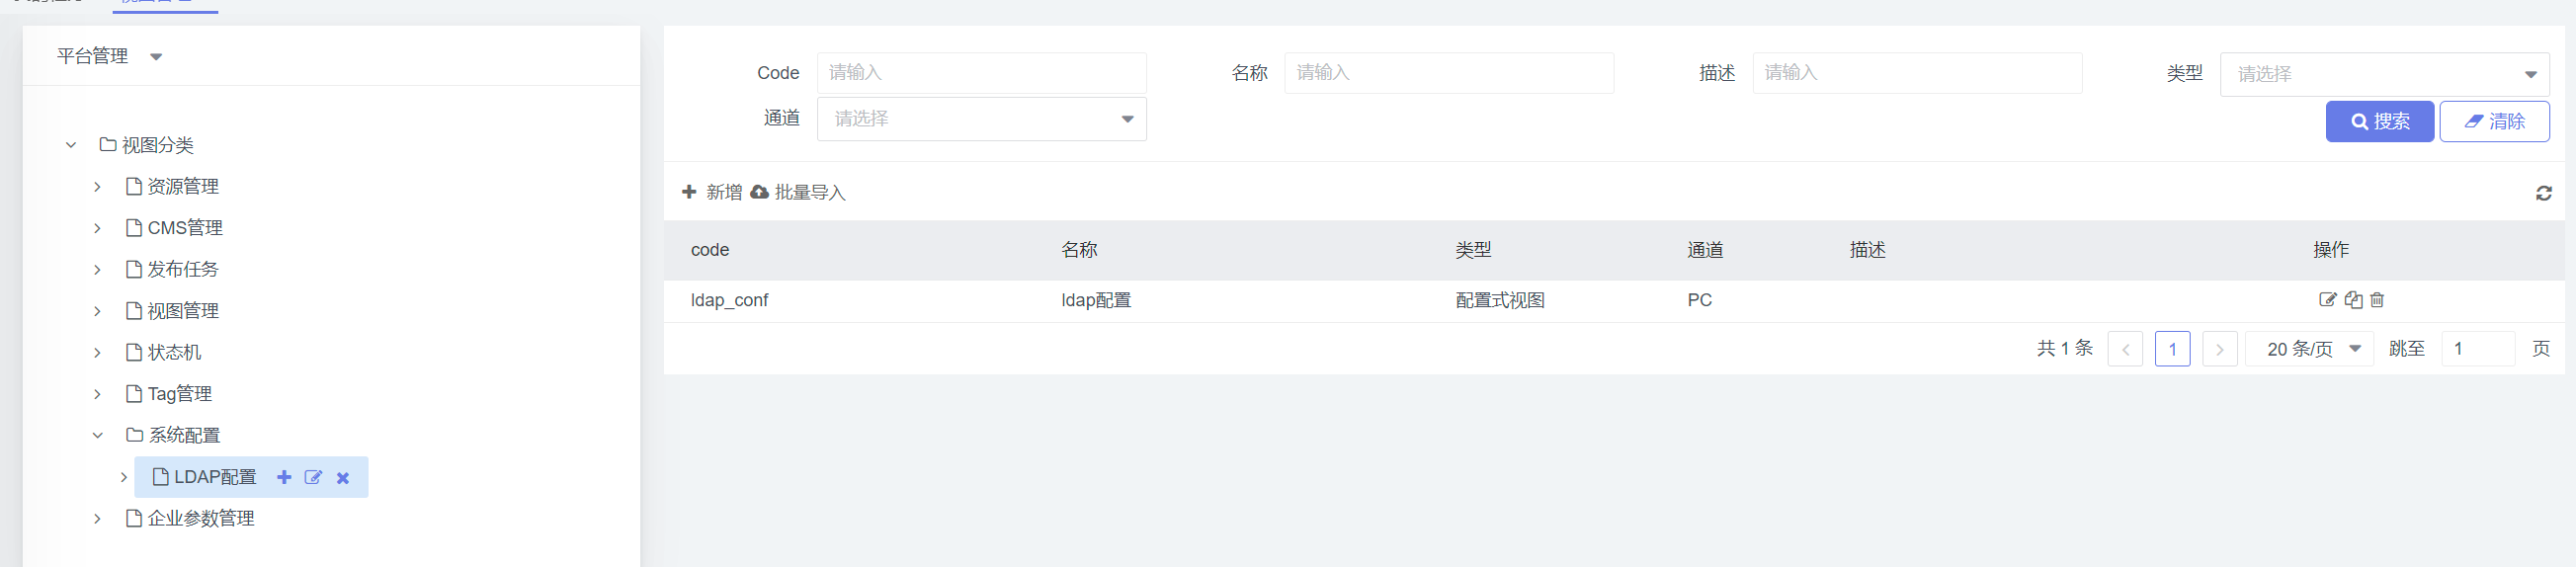Click the delete trash icon in ldap_conf row

click(x=2377, y=300)
